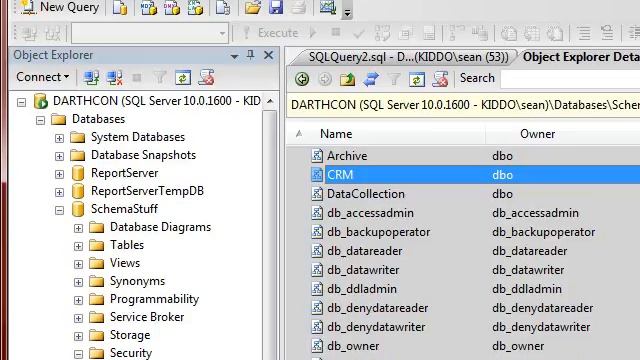Expand the Tables folder

(x=78, y=246)
